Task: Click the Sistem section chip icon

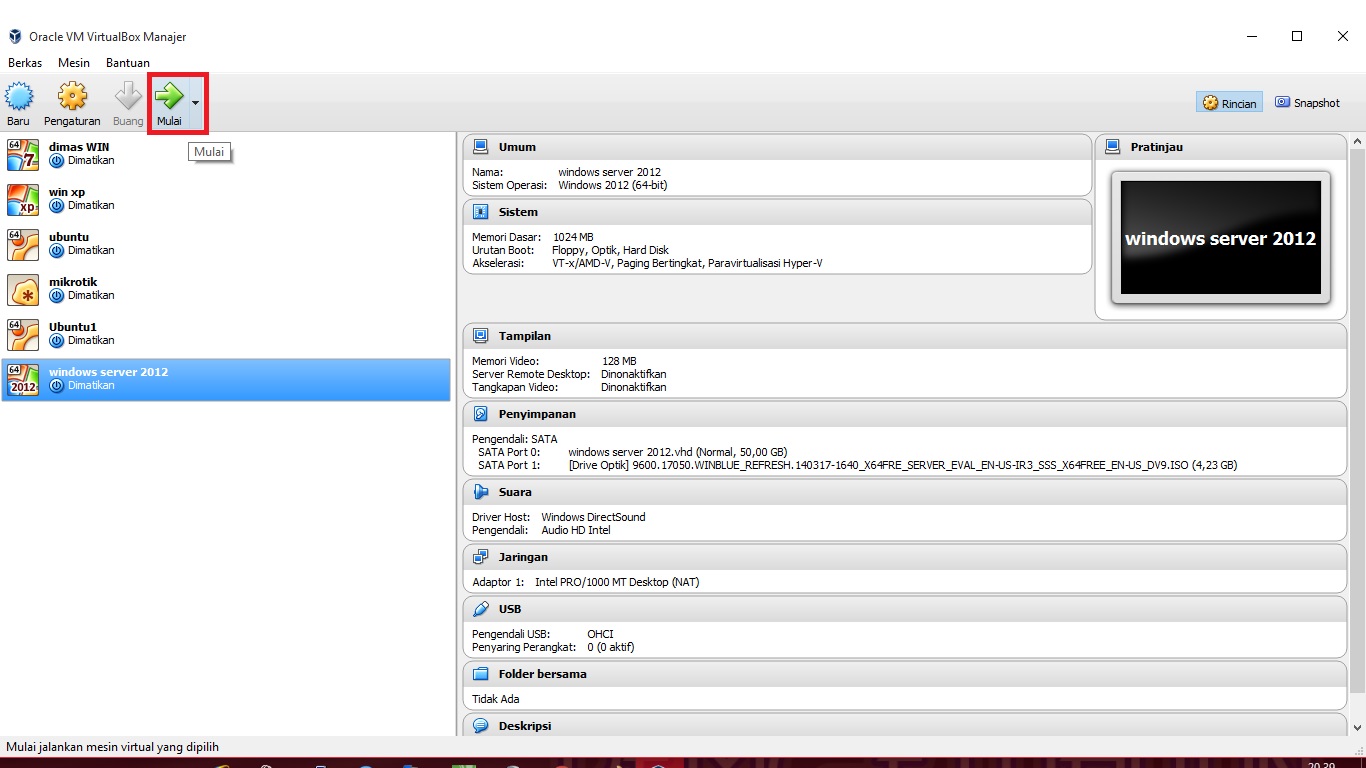Action: tap(481, 212)
